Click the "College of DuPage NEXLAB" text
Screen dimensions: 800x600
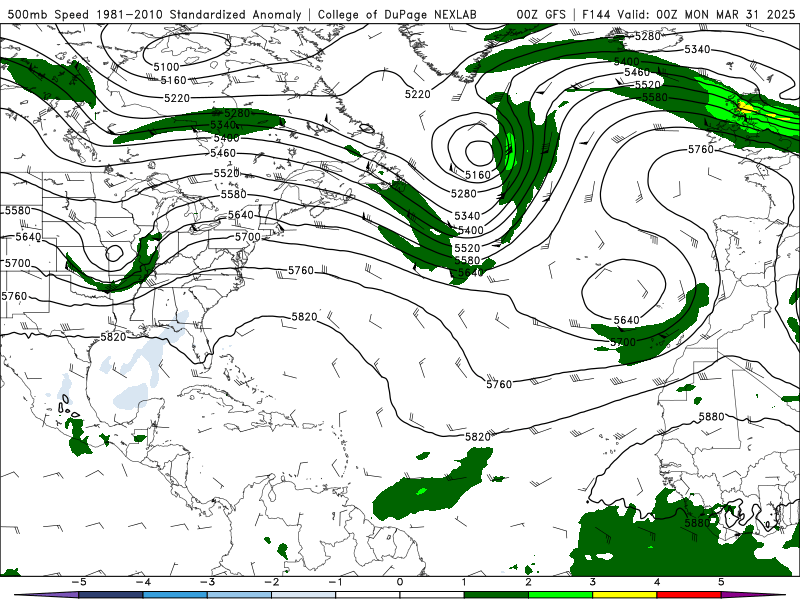[x=397, y=14]
